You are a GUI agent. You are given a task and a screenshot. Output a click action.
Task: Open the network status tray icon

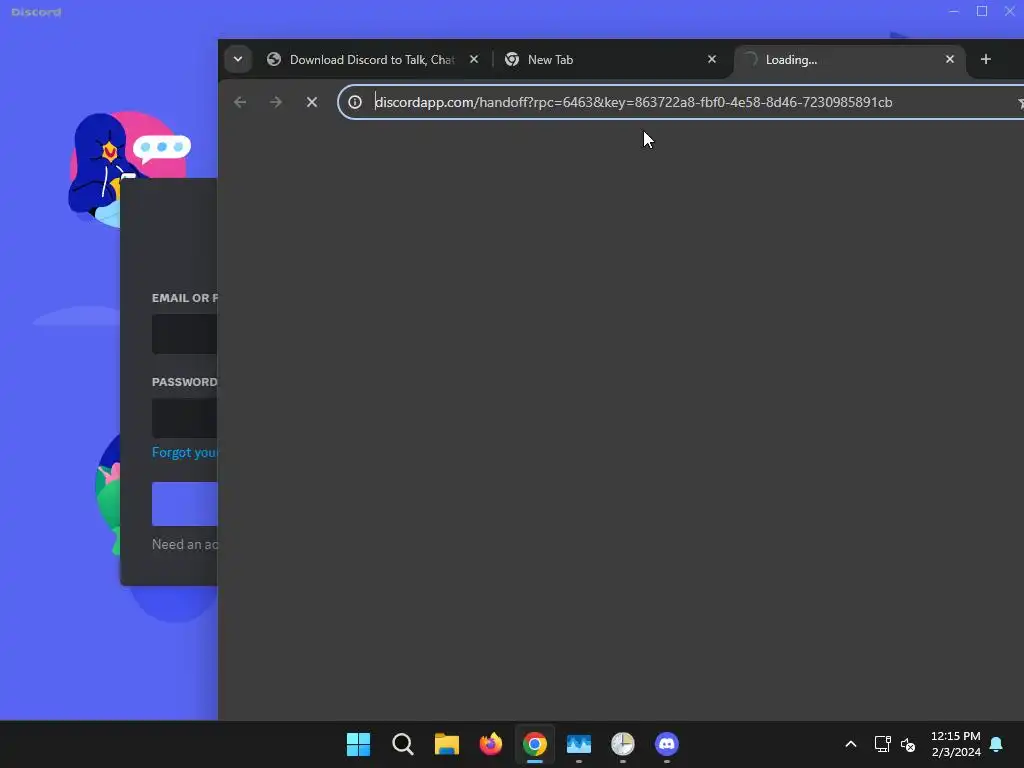(882, 744)
